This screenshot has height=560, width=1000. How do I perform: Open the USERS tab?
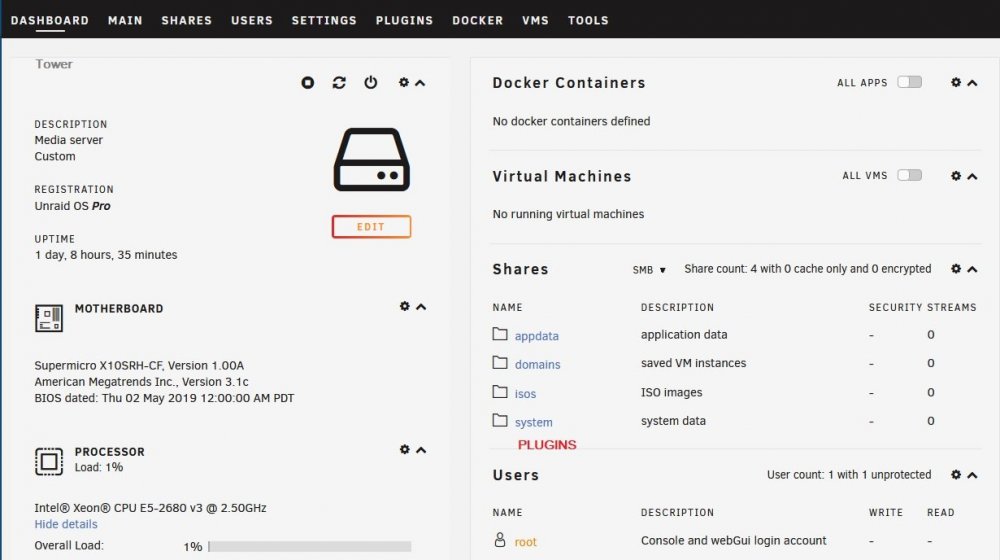click(252, 20)
